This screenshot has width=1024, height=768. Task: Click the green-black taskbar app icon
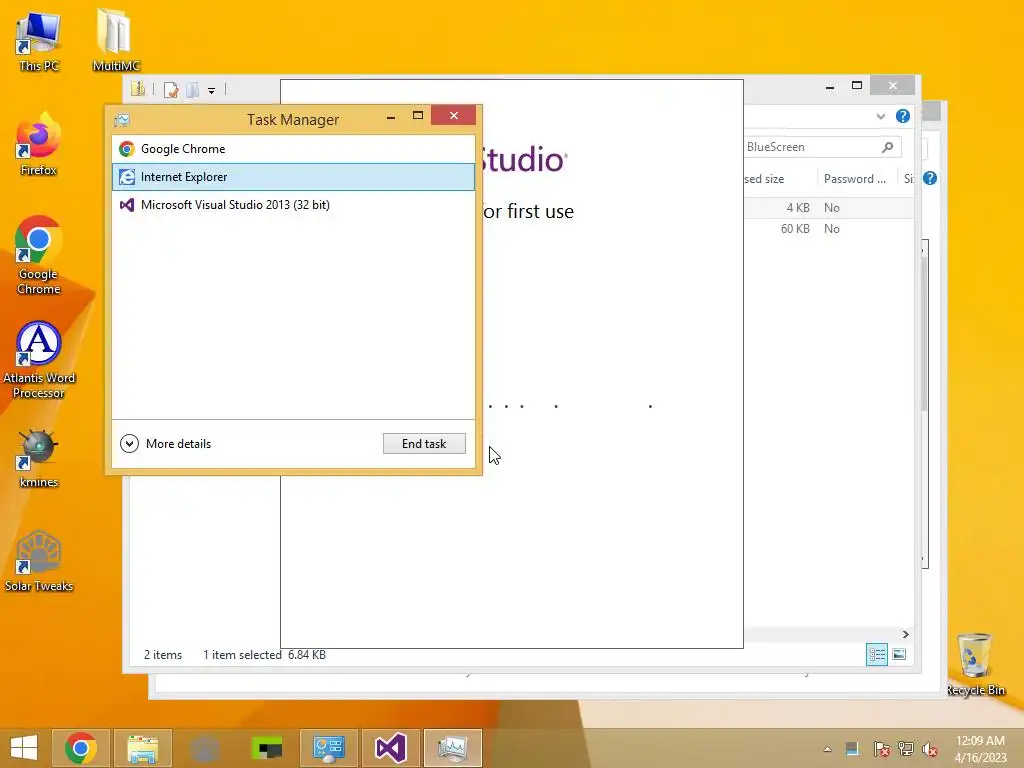(x=266, y=748)
